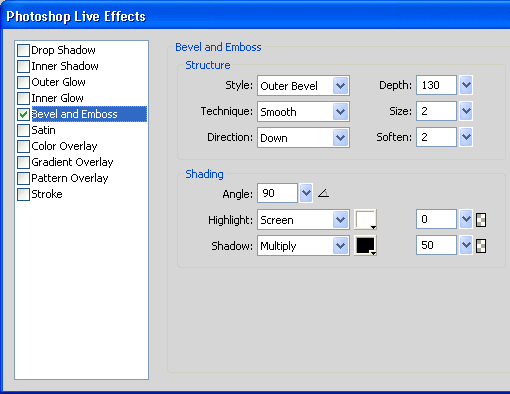This screenshot has height=394, width=510.
Task: Turn on the Stroke checkbox
Action: [x=23, y=194]
